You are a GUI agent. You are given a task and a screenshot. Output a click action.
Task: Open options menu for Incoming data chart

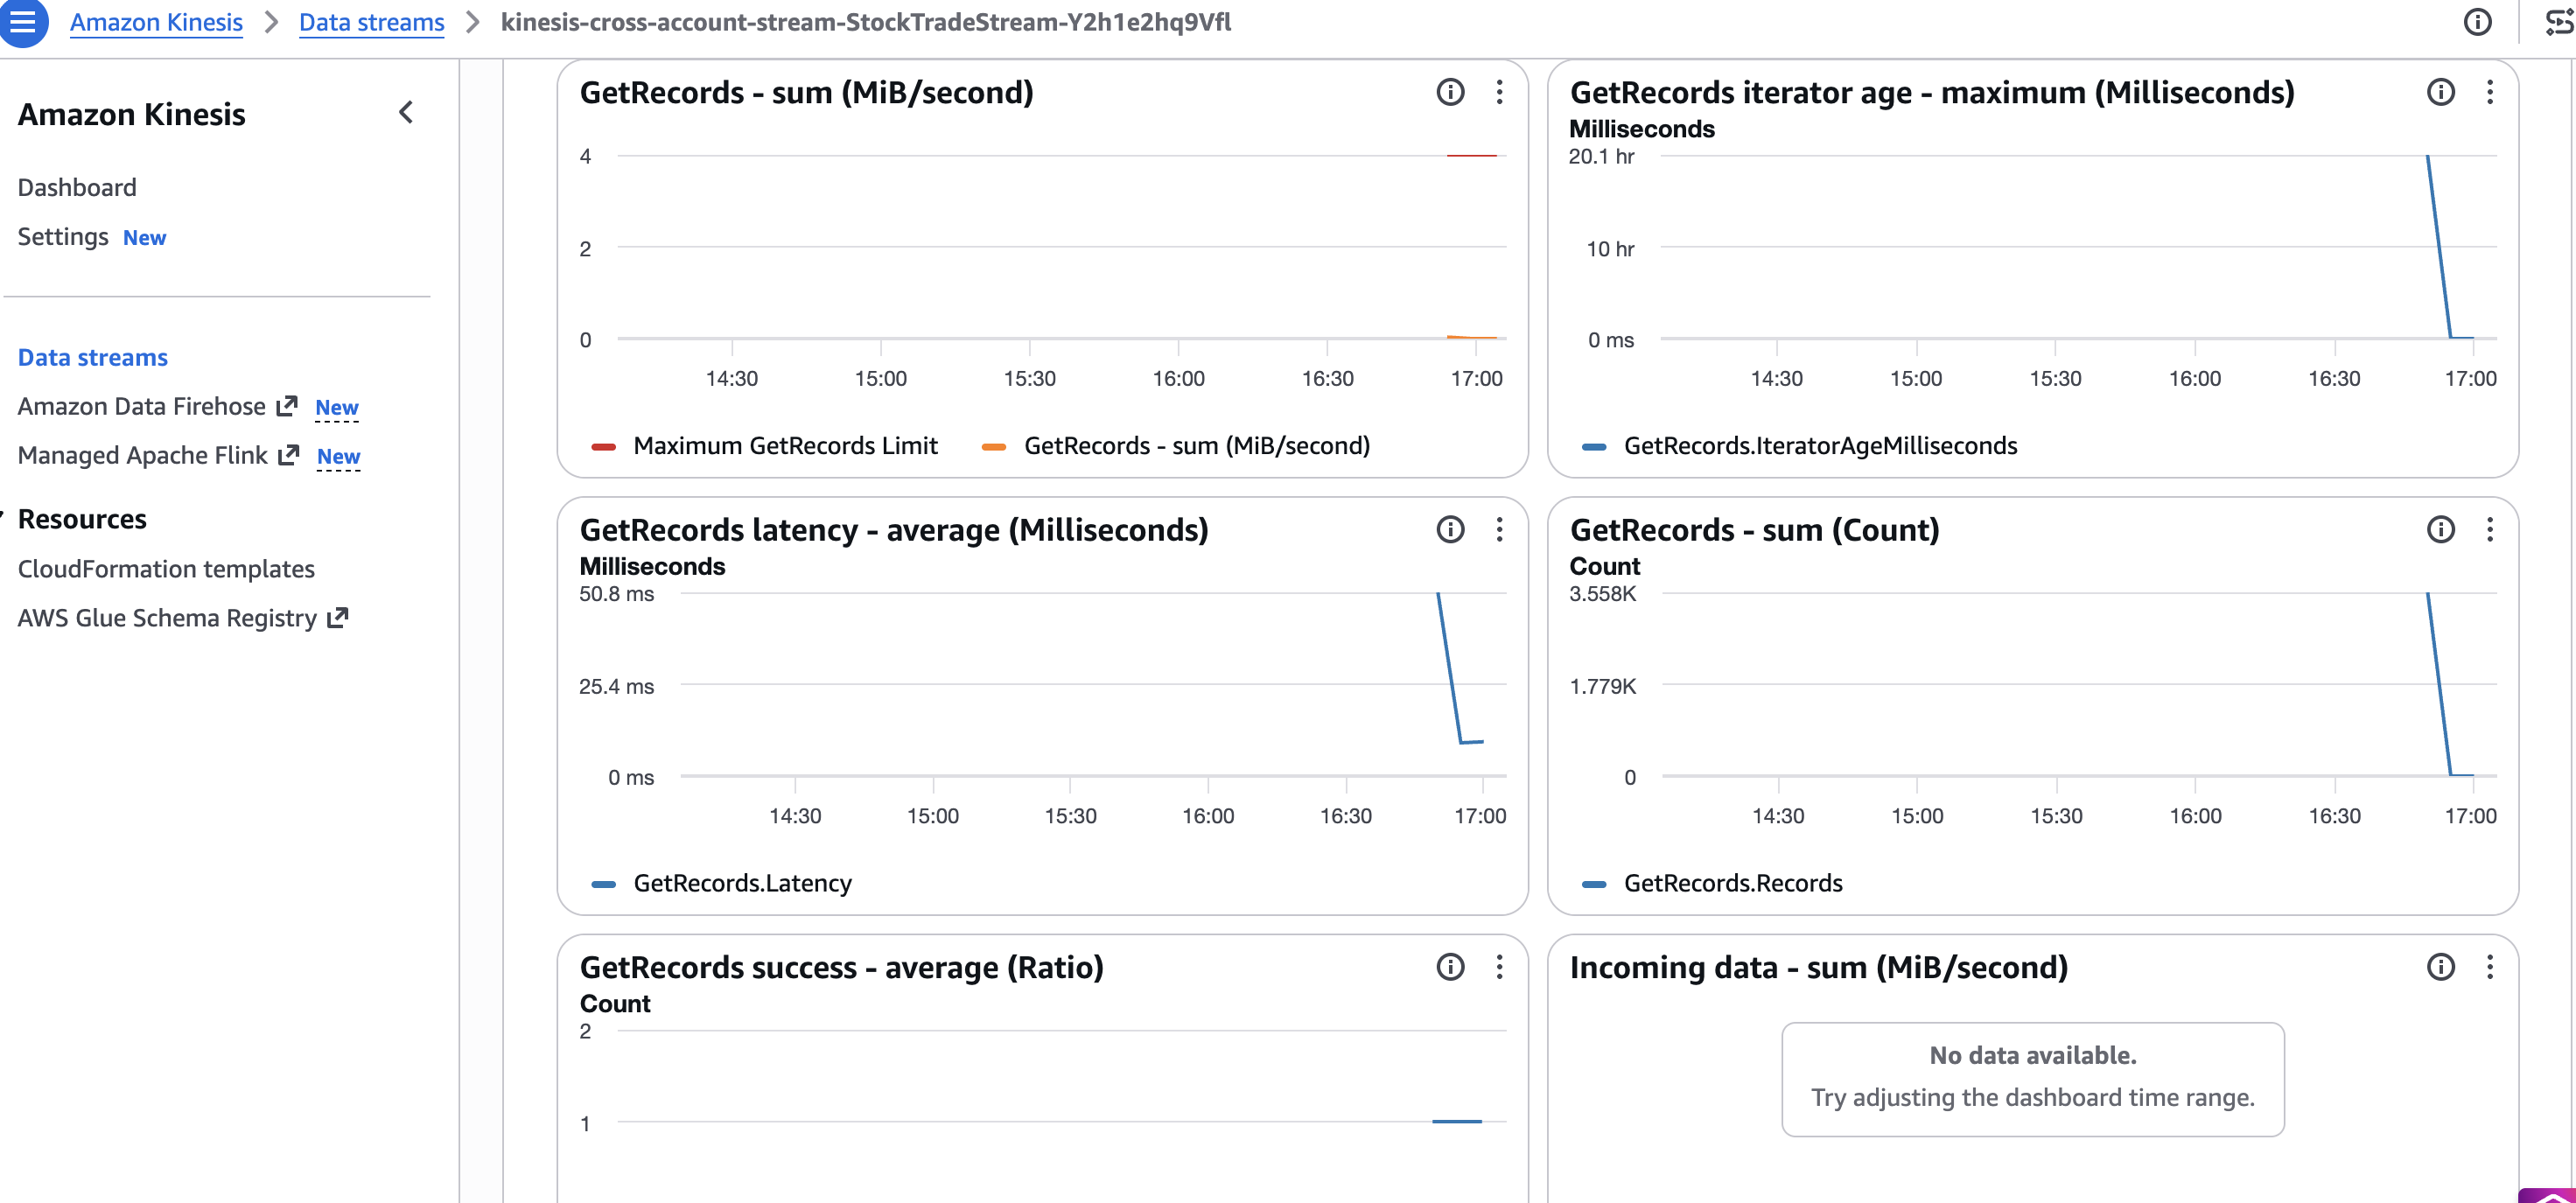point(2489,966)
